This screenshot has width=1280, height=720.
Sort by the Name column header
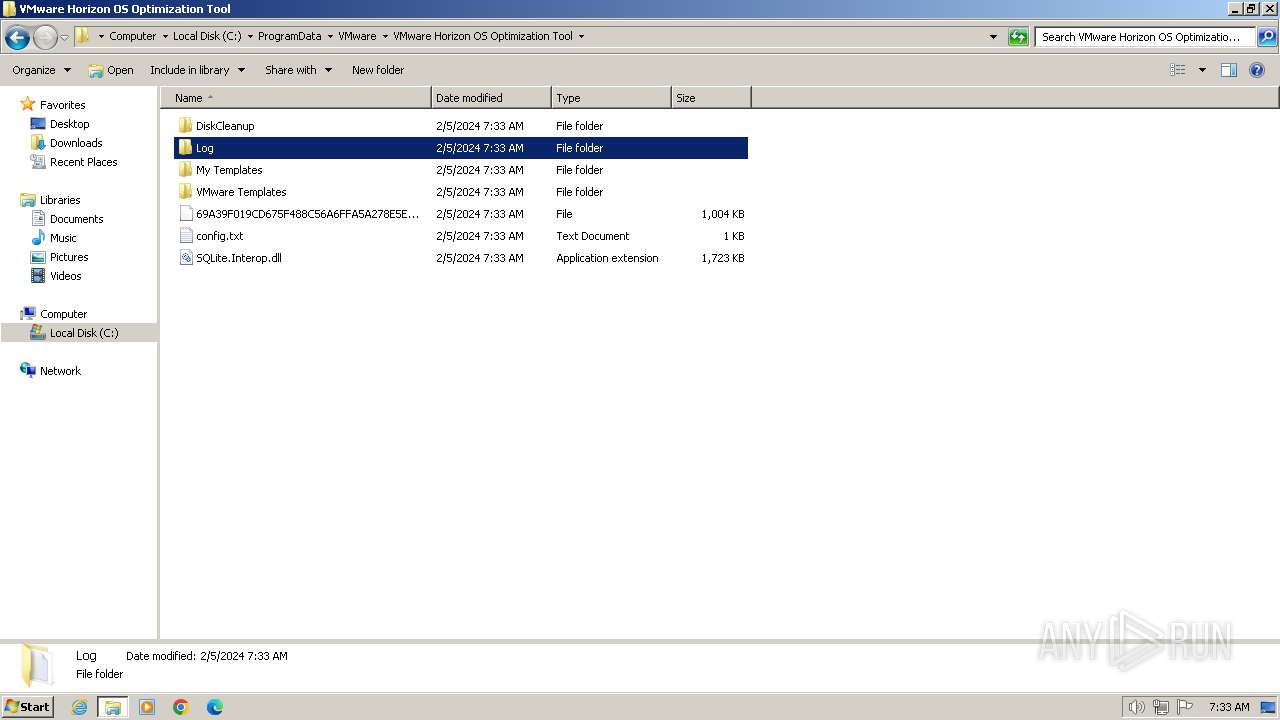tap(296, 98)
